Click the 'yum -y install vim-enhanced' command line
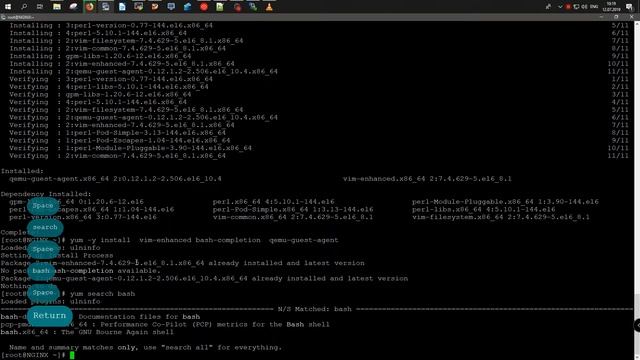 [204, 240]
